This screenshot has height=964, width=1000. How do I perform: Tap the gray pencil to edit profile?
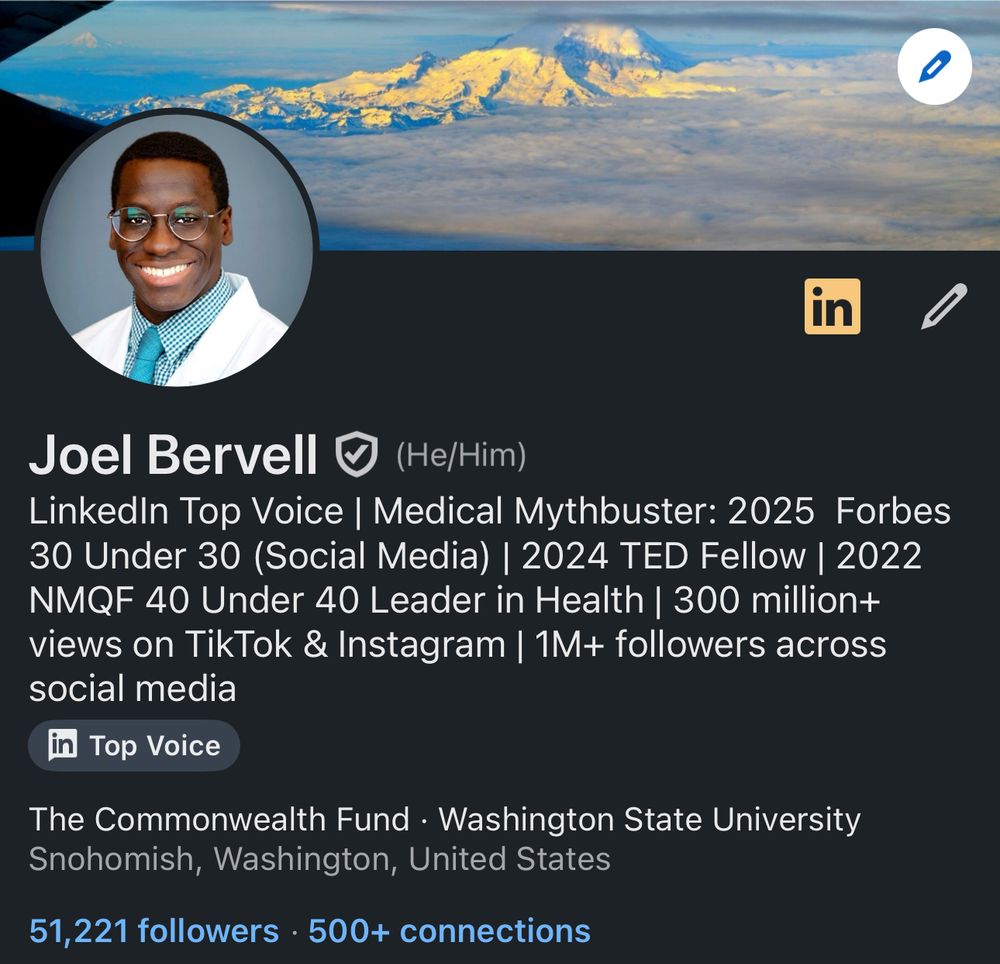[945, 306]
